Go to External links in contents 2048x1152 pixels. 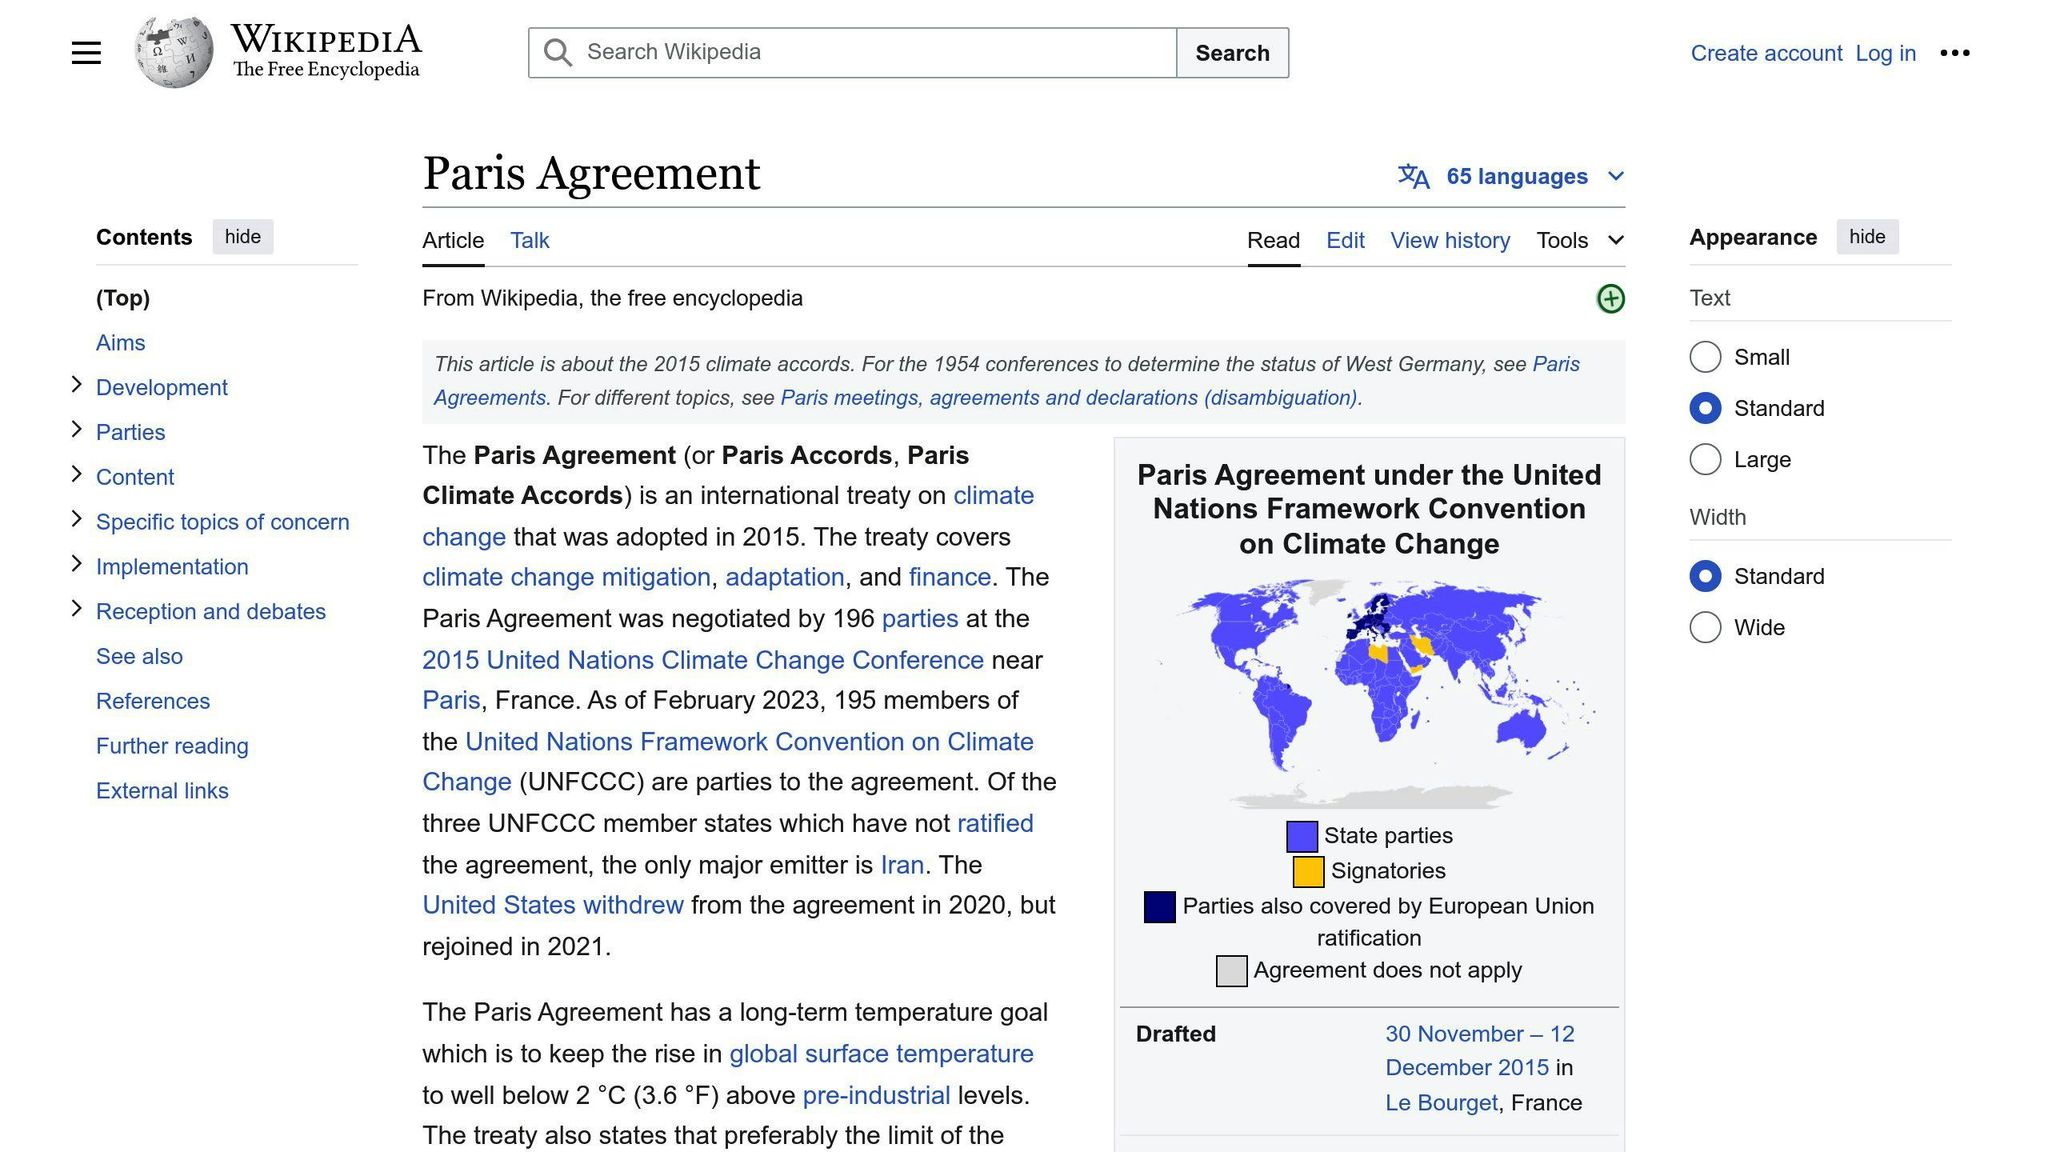[x=162, y=791]
